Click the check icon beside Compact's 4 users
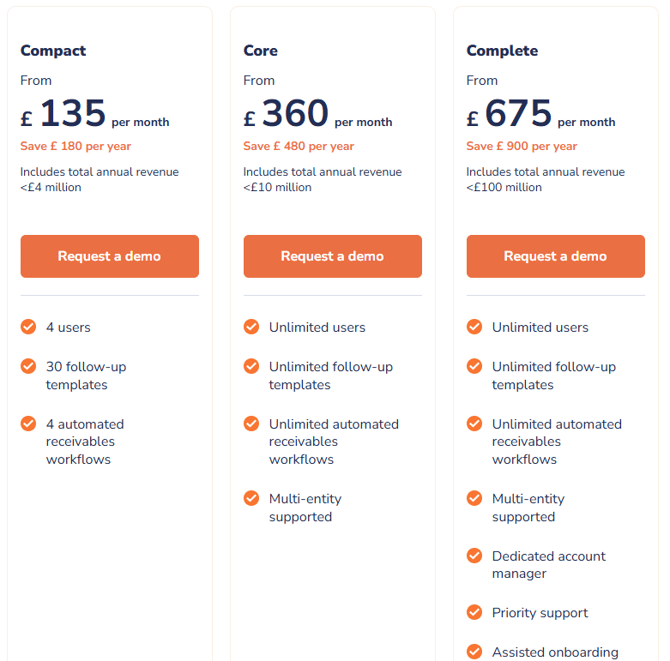The image size is (670, 661). tap(28, 327)
